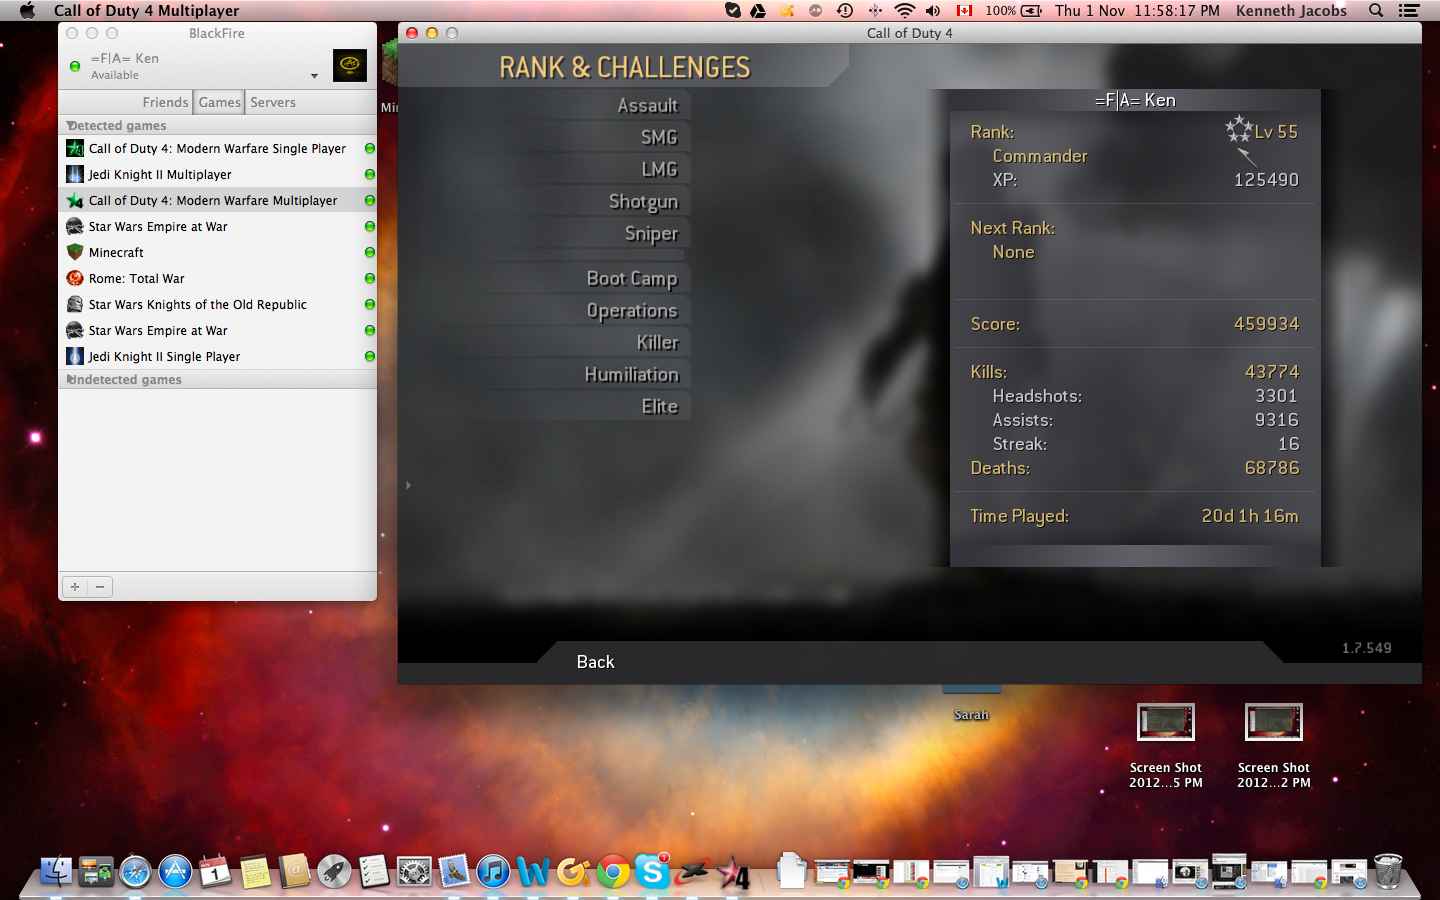Click the Minecraft game icon in BlackFire
The image size is (1440, 900).
(x=75, y=252)
